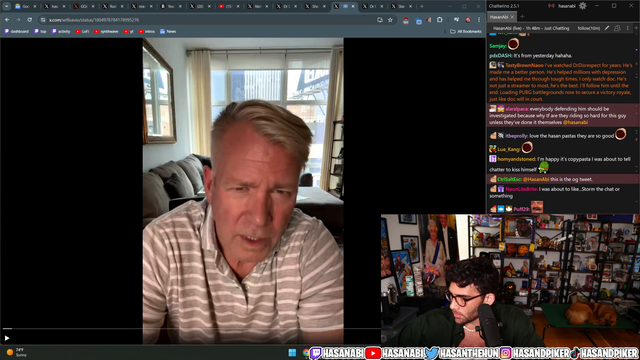Expand the Chrome tab search dropdown
640x360 pixels.
pyautogui.click(x=7, y=6)
